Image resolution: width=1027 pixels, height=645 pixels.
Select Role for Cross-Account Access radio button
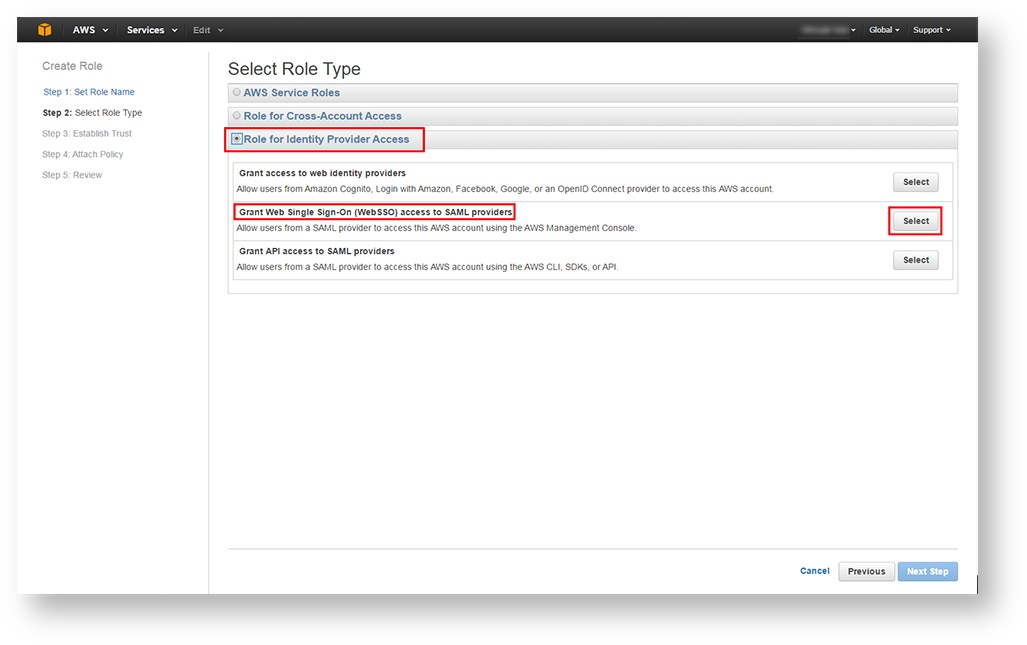pos(237,116)
